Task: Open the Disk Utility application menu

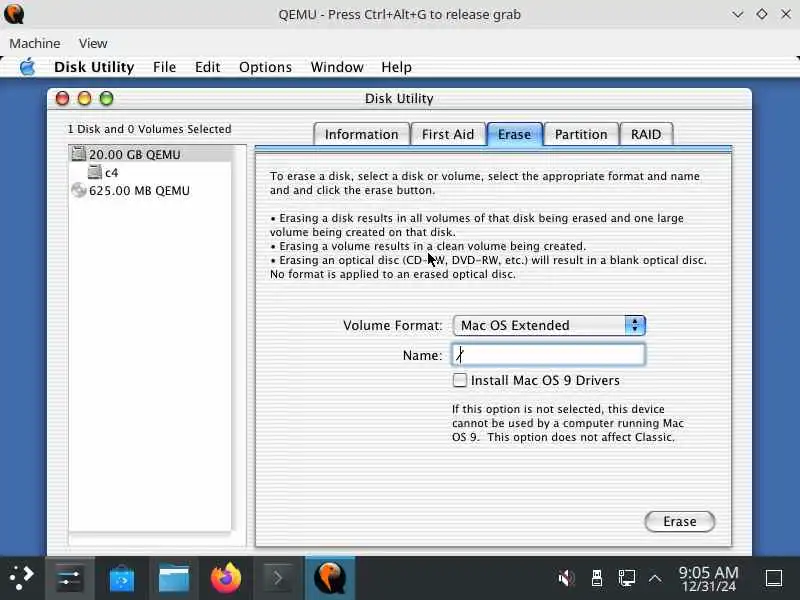Action: point(94,67)
